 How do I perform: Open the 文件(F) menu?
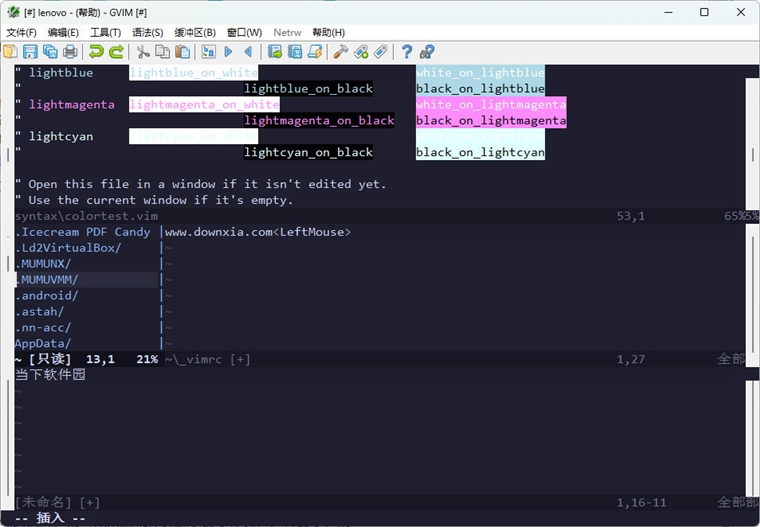click(x=21, y=32)
